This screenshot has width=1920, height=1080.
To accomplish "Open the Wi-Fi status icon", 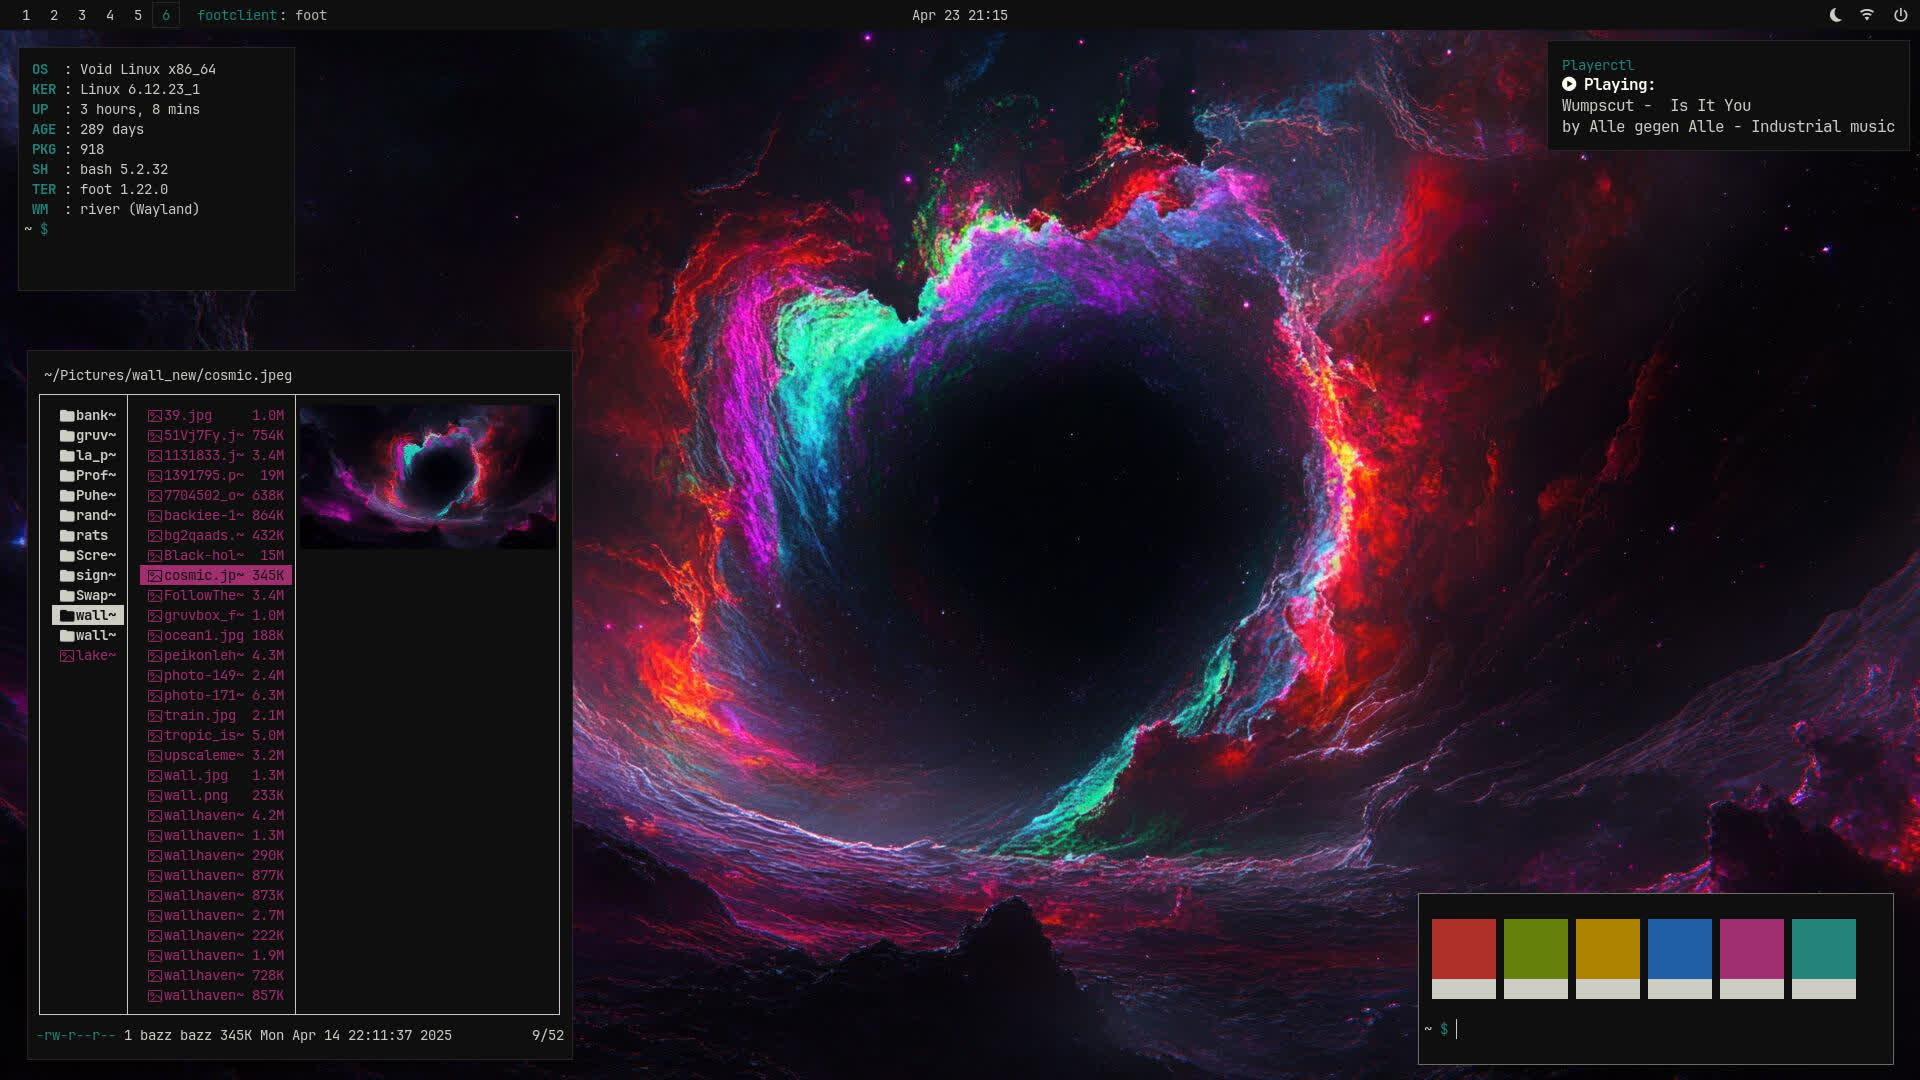I will [1867, 15].
